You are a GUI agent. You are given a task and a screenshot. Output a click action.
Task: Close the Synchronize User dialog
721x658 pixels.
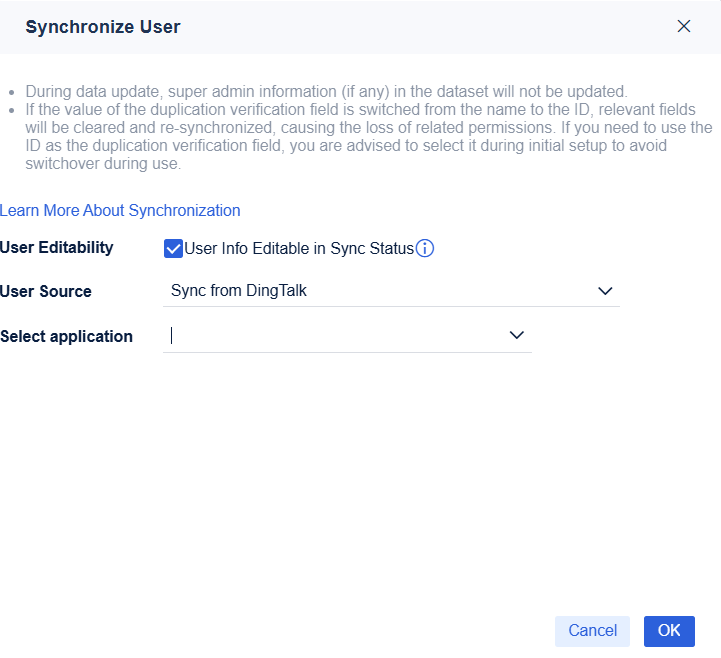(684, 27)
